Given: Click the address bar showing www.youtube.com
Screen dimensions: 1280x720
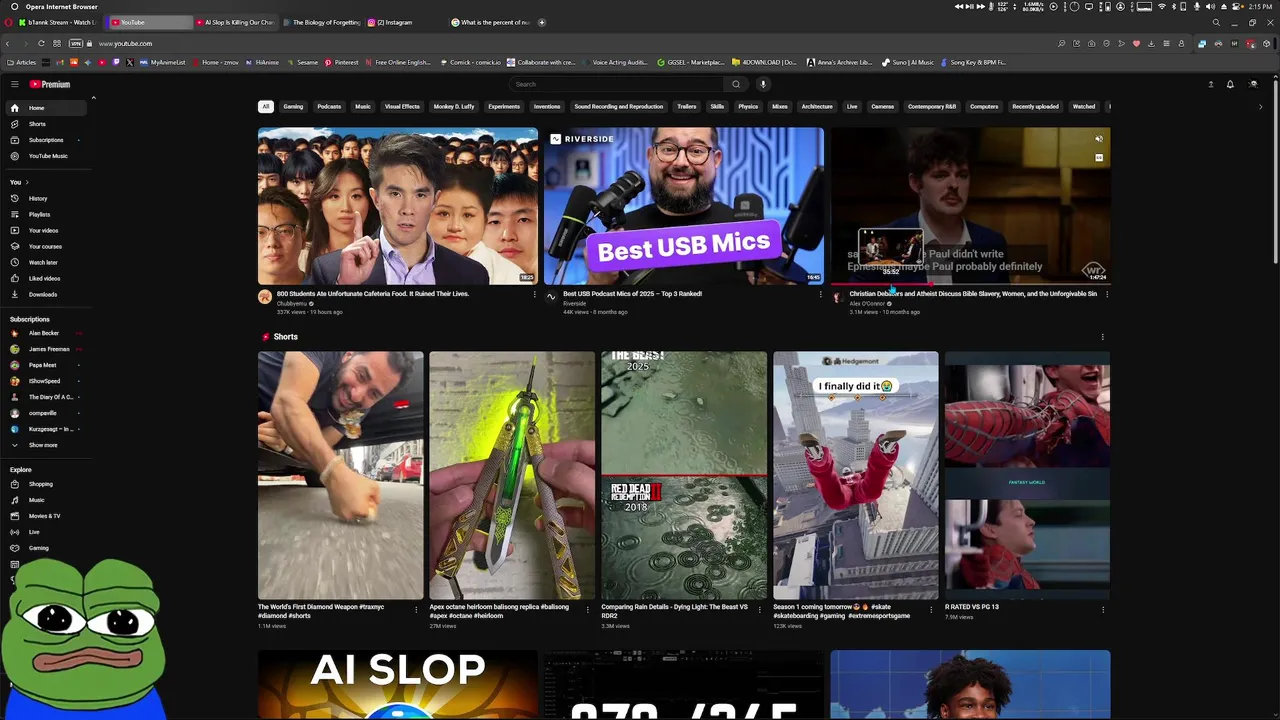Looking at the screenshot, I should pyautogui.click(x=125, y=43).
